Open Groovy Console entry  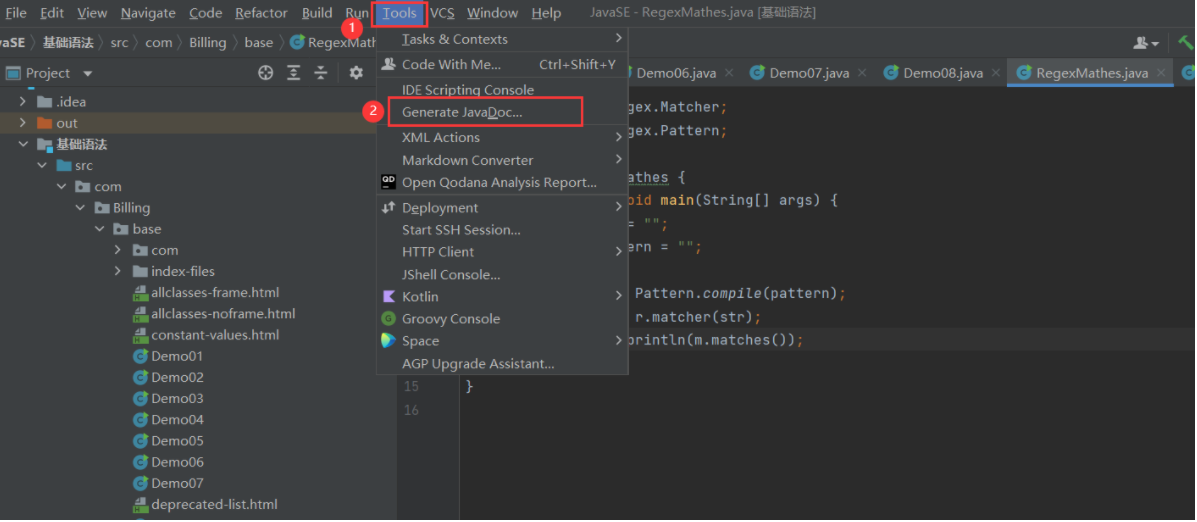tap(502, 319)
